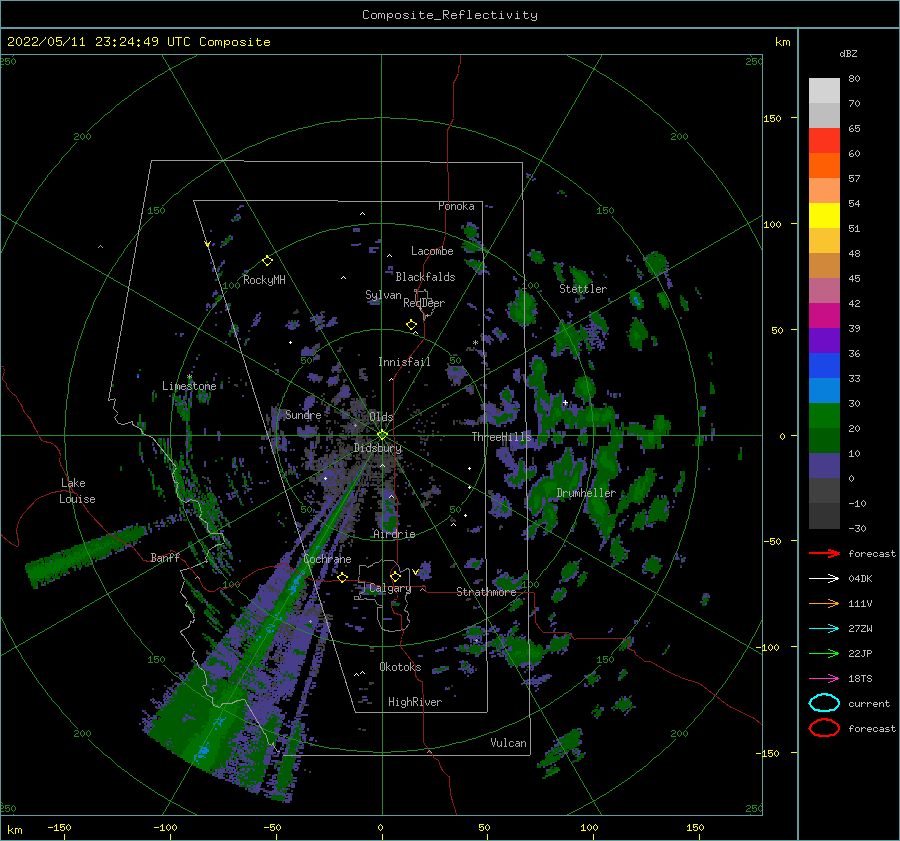This screenshot has width=900, height=841.
Task: Click the Vulcan label
Action: [509, 743]
